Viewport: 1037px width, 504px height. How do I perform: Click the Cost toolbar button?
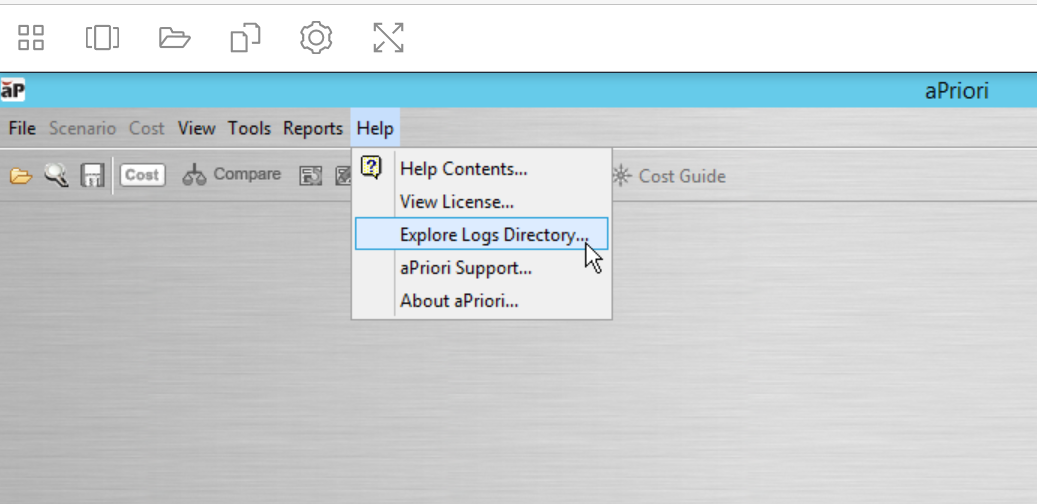pos(142,175)
